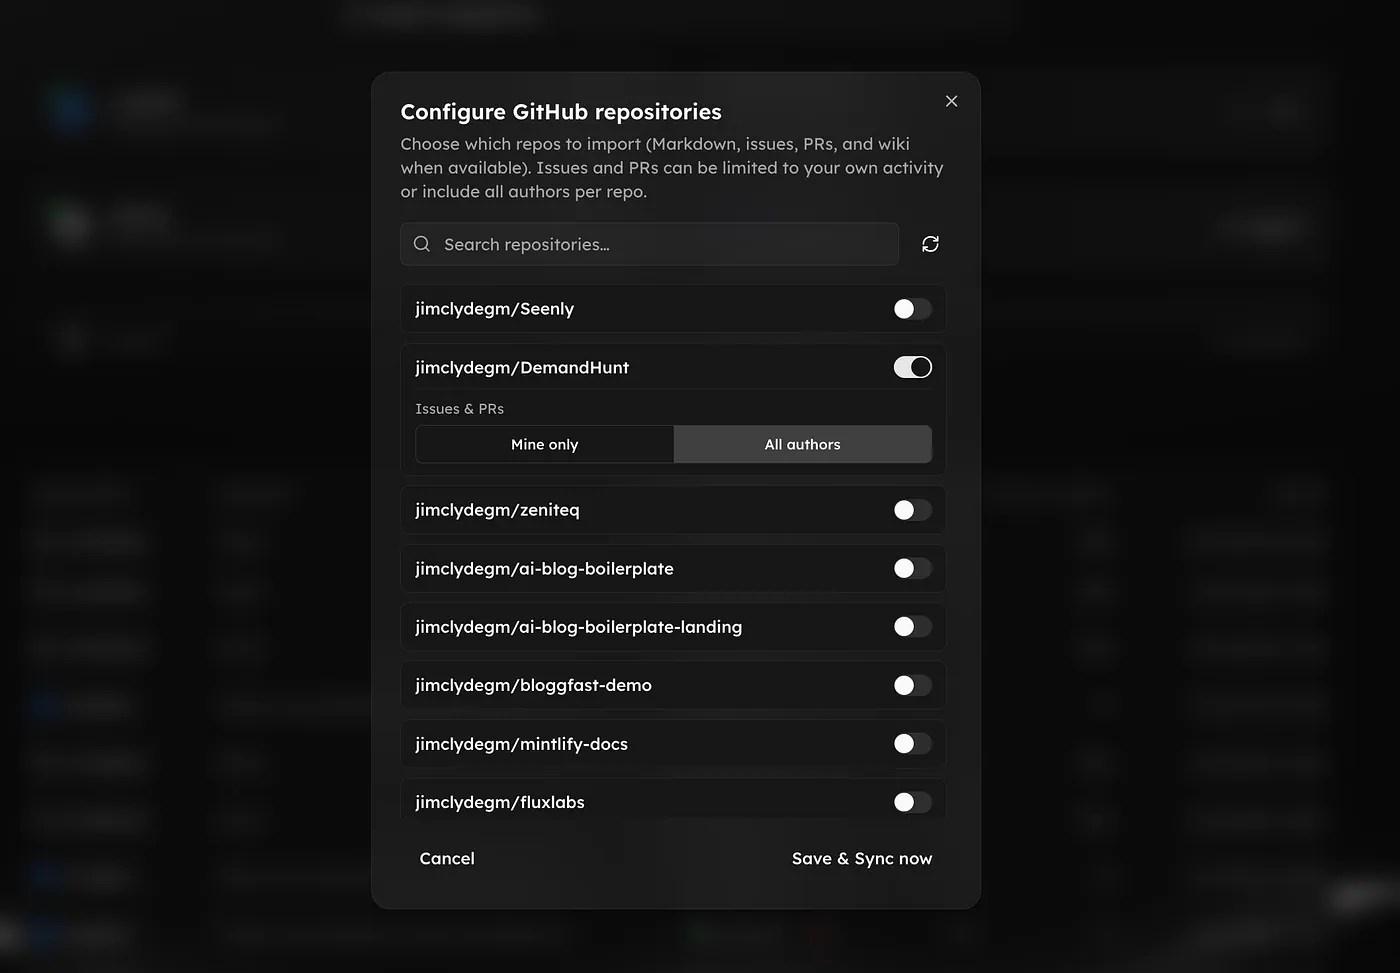Click the jimclydegm/mintlify-docs name
1400x973 pixels.
[x=521, y=744]
